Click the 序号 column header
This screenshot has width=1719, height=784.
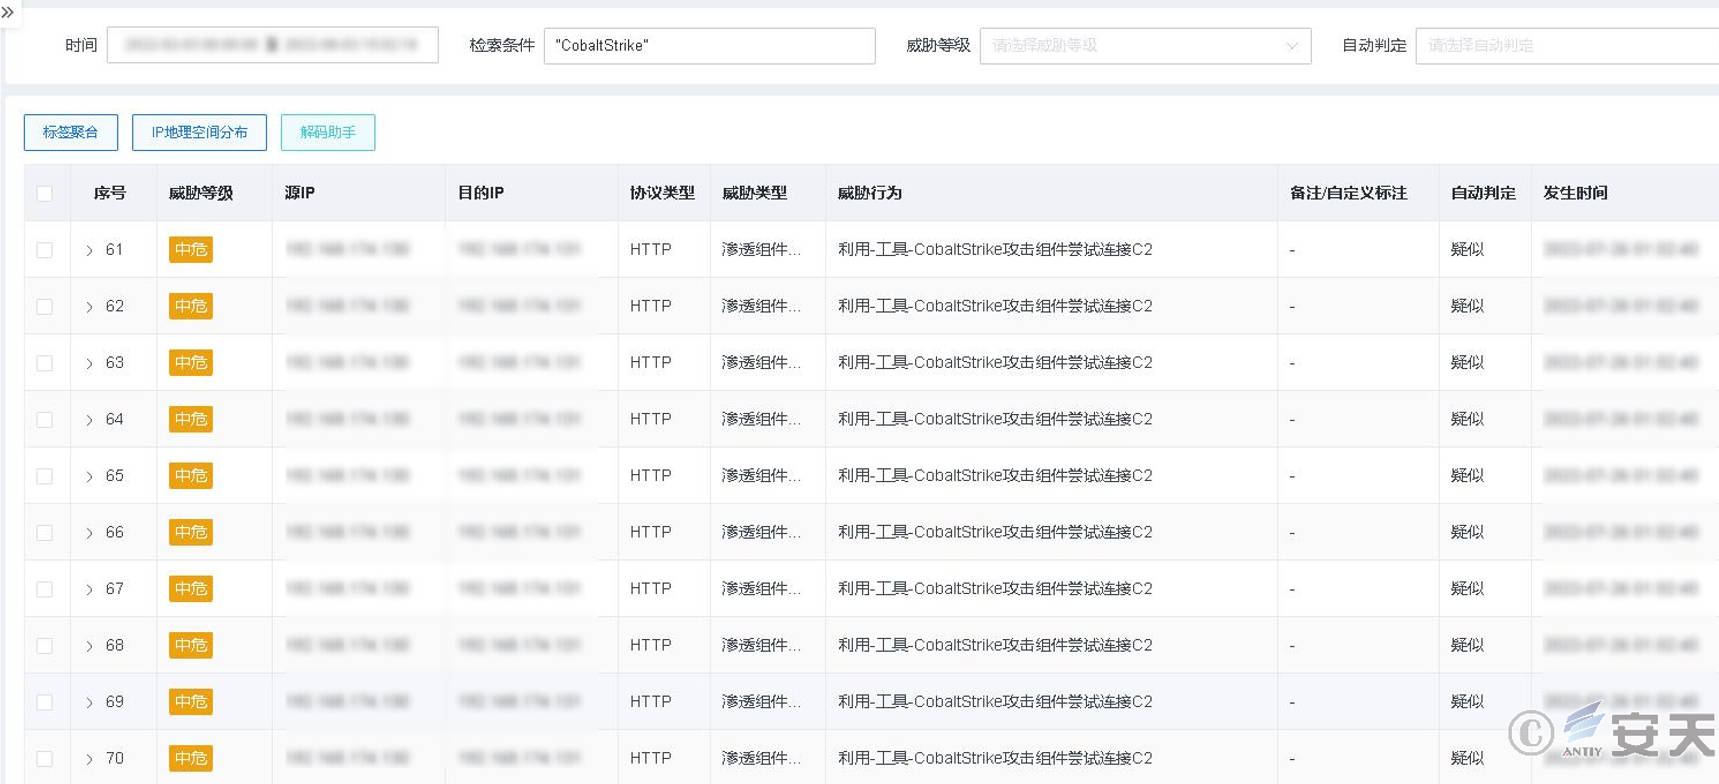click(110, 193)
